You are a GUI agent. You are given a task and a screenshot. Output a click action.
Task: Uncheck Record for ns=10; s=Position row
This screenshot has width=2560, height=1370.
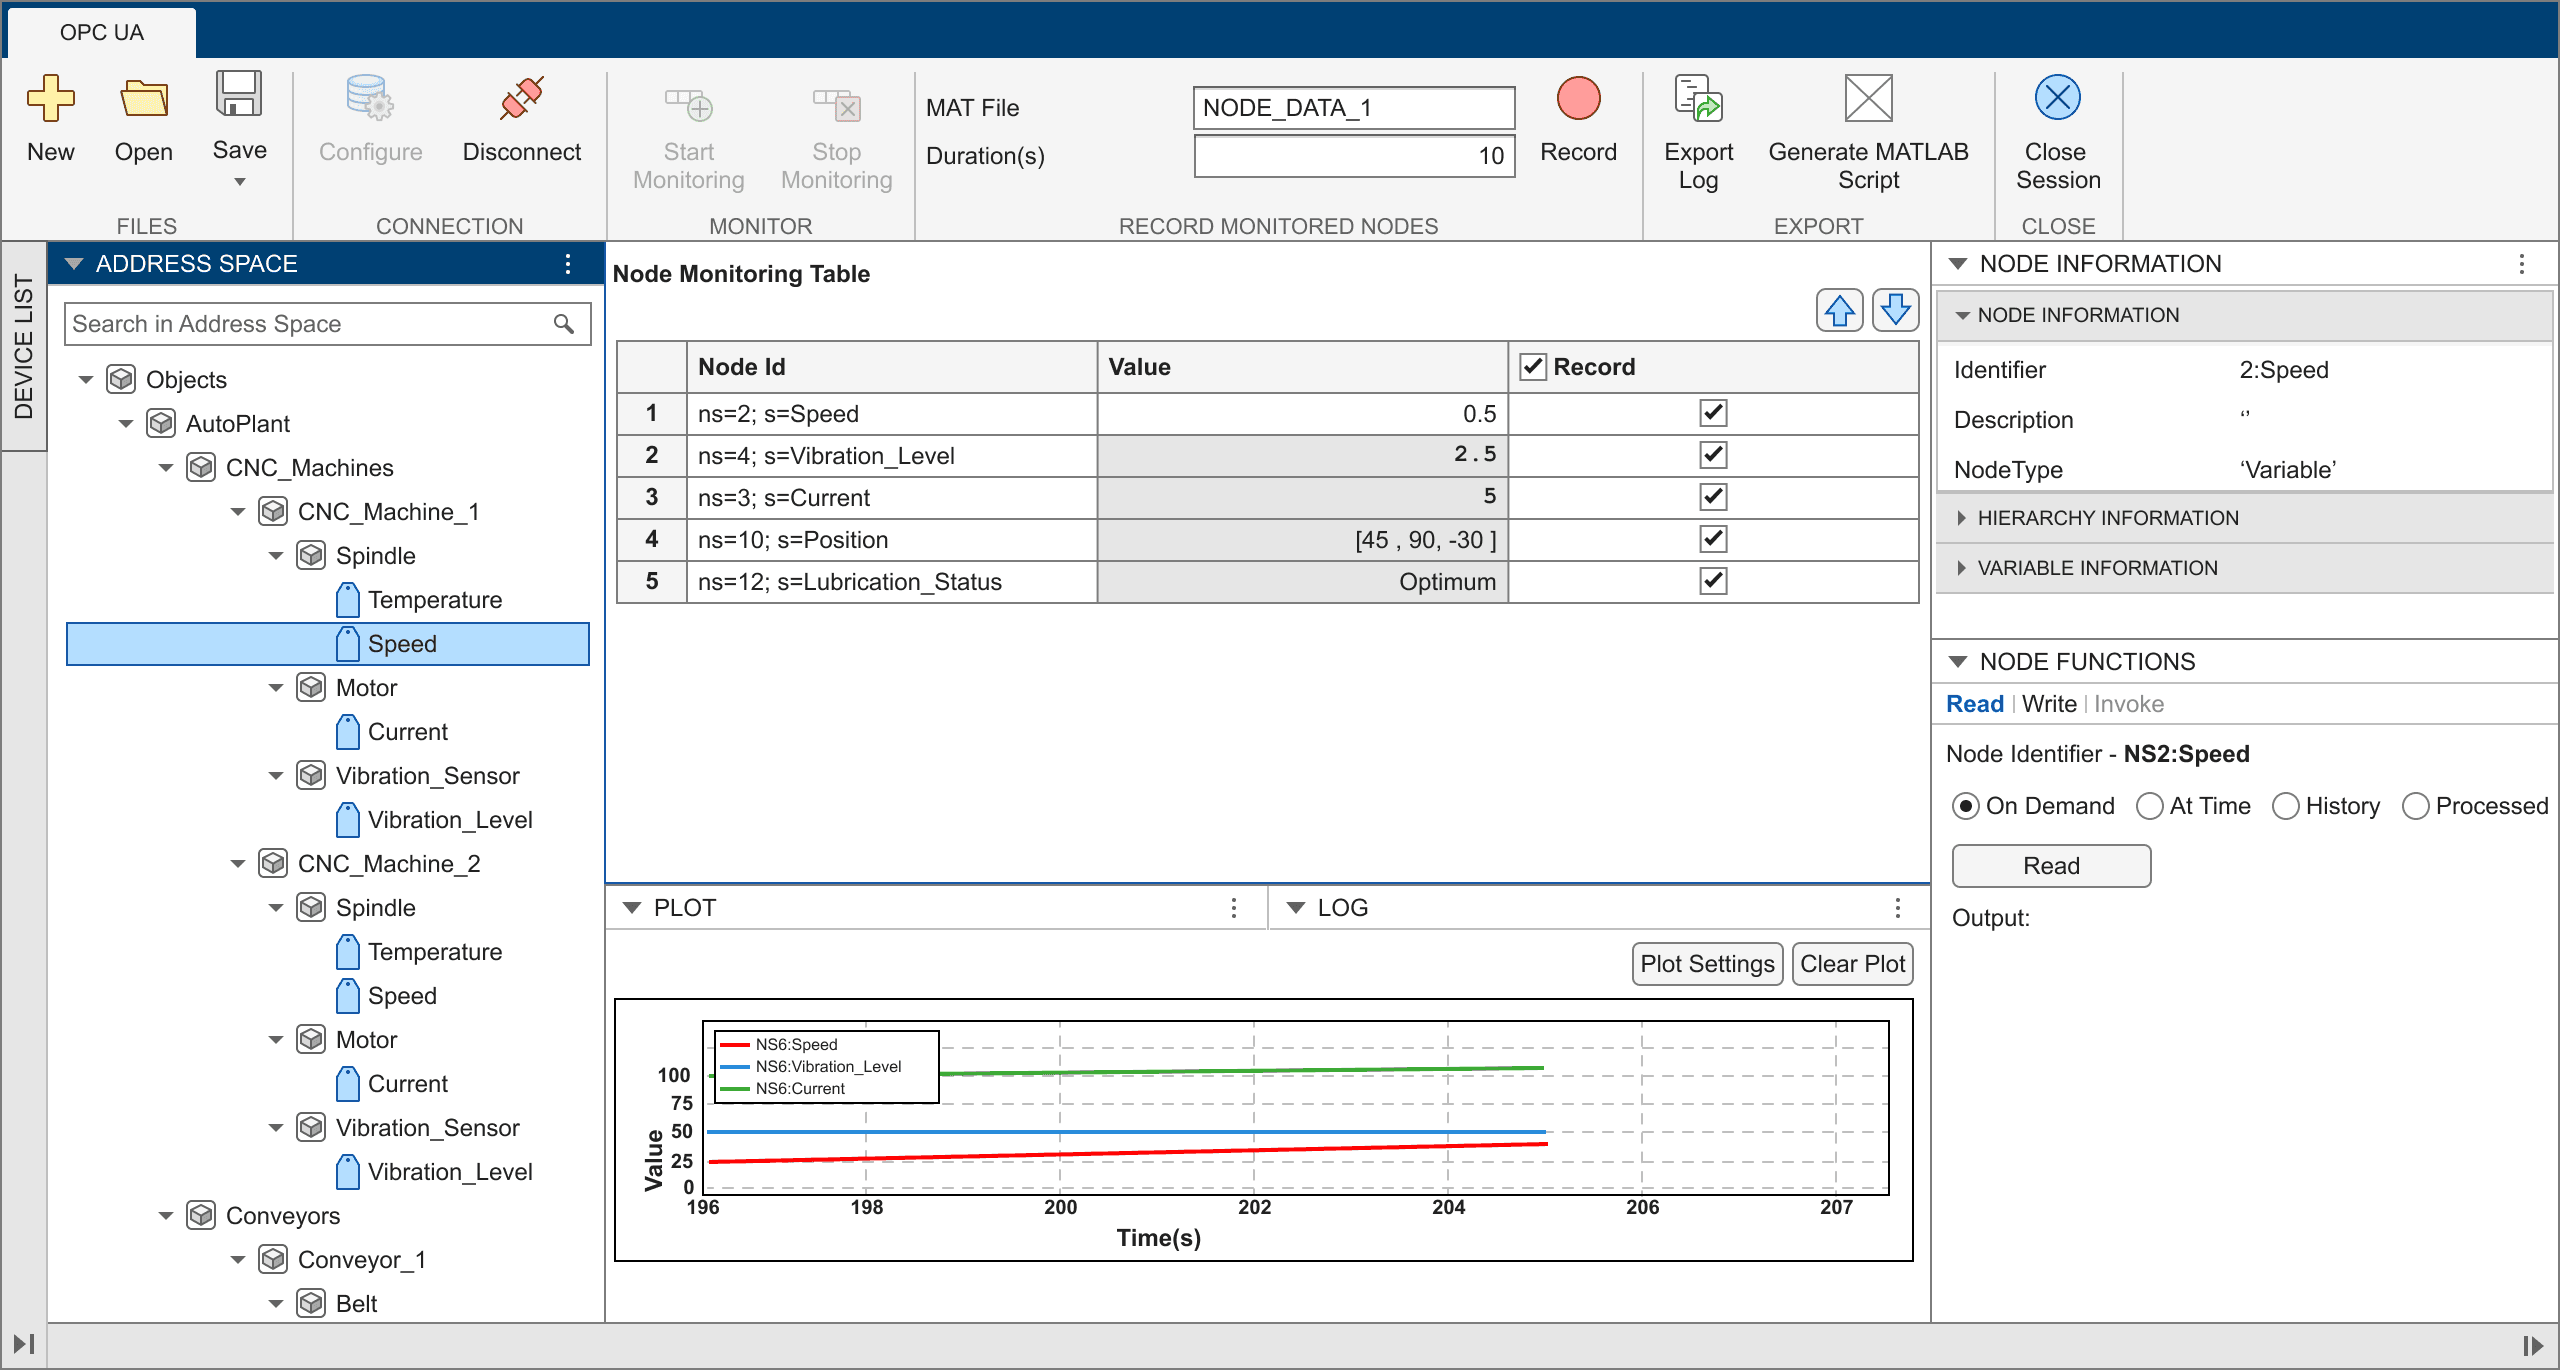1713,539
